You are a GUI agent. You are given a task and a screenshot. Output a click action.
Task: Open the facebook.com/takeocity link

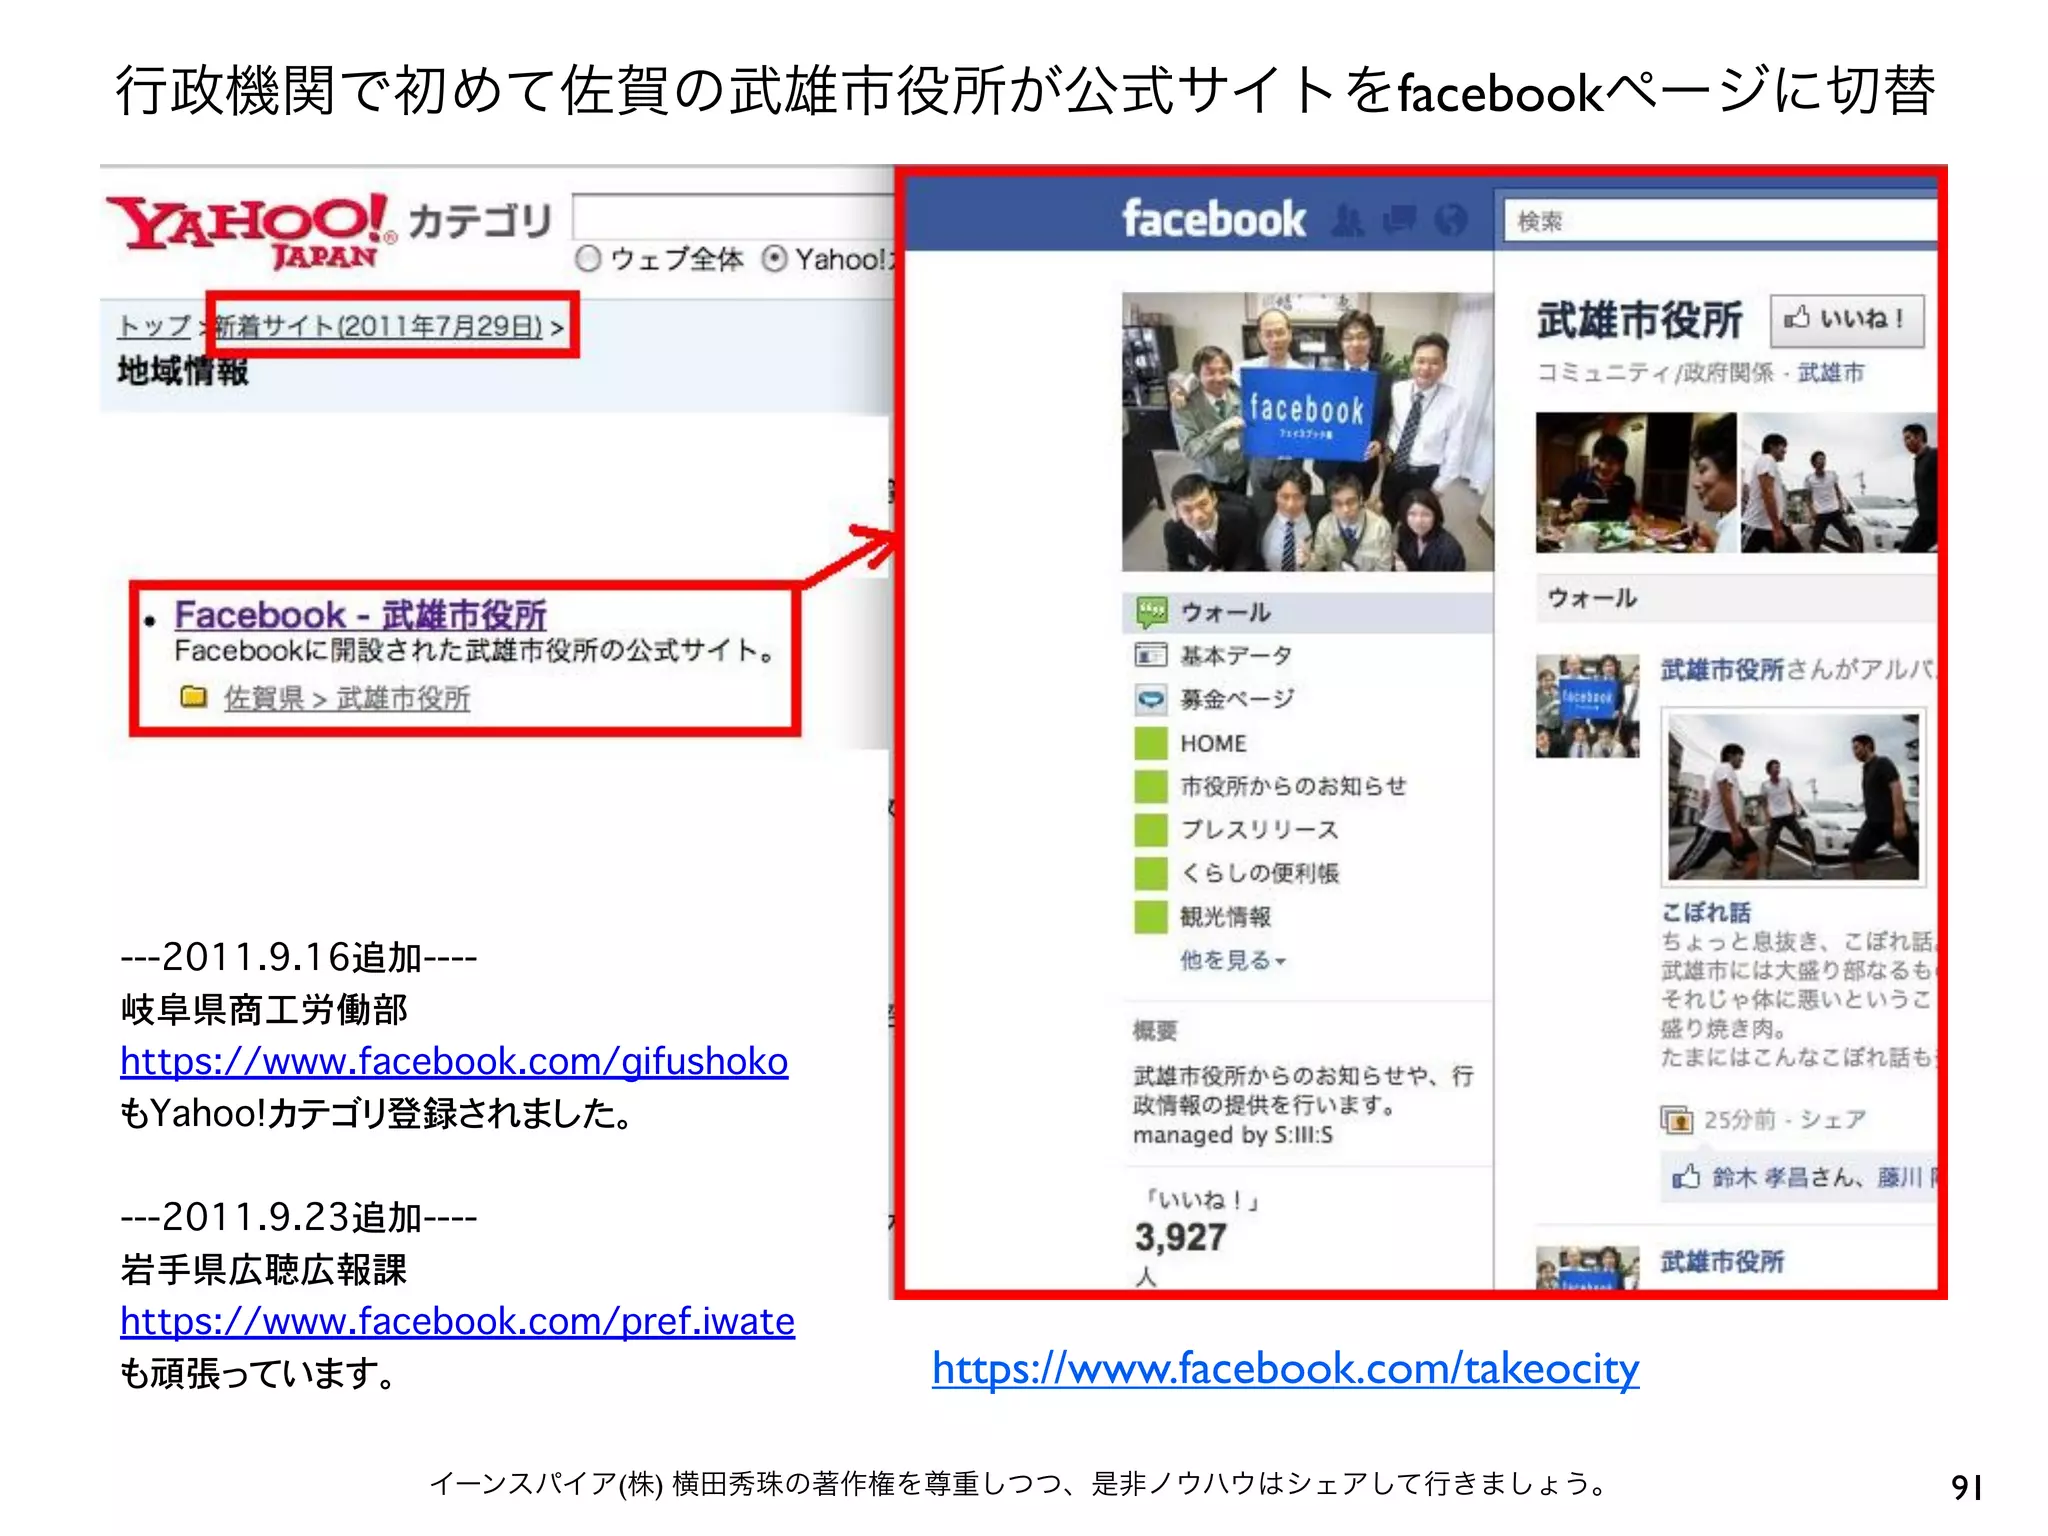pos(1285,1368)
